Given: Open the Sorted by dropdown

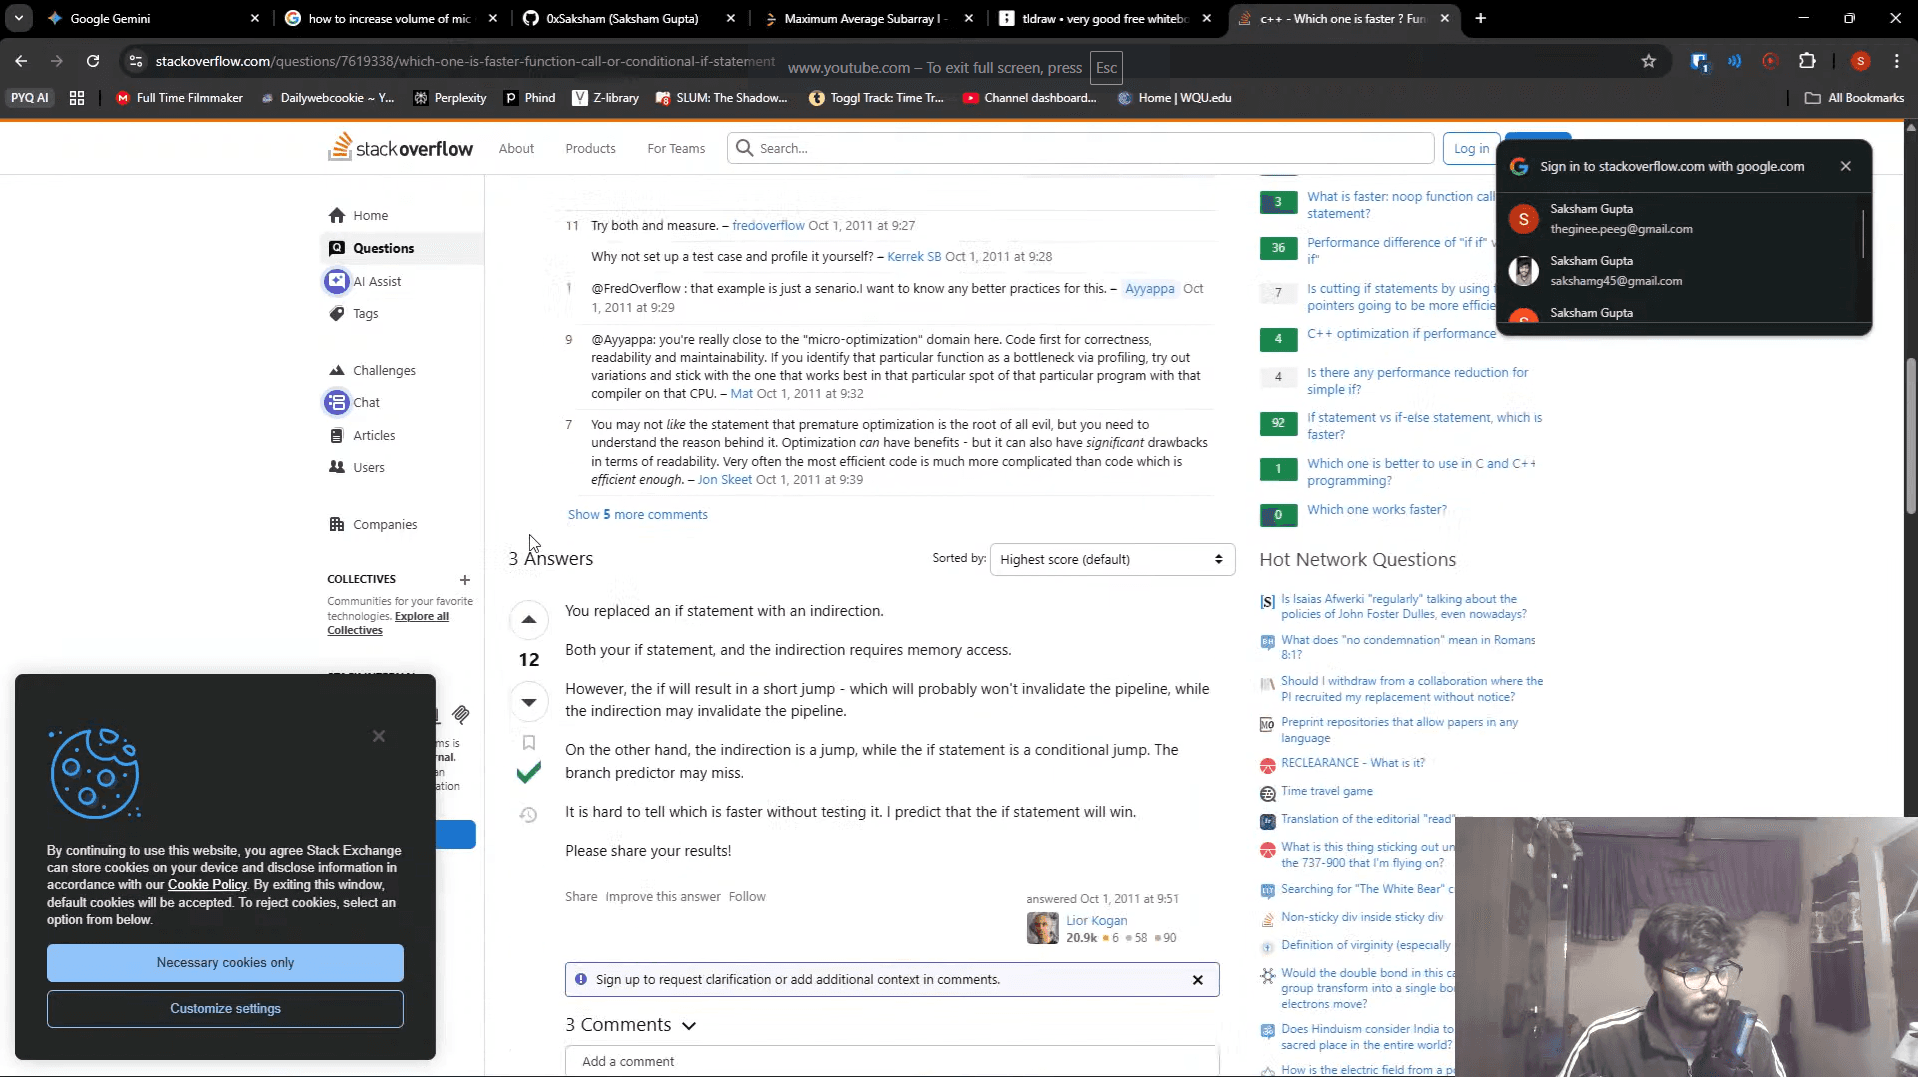Looking at the screenshot, I should pyautogui.click(x=1111, y=560).
